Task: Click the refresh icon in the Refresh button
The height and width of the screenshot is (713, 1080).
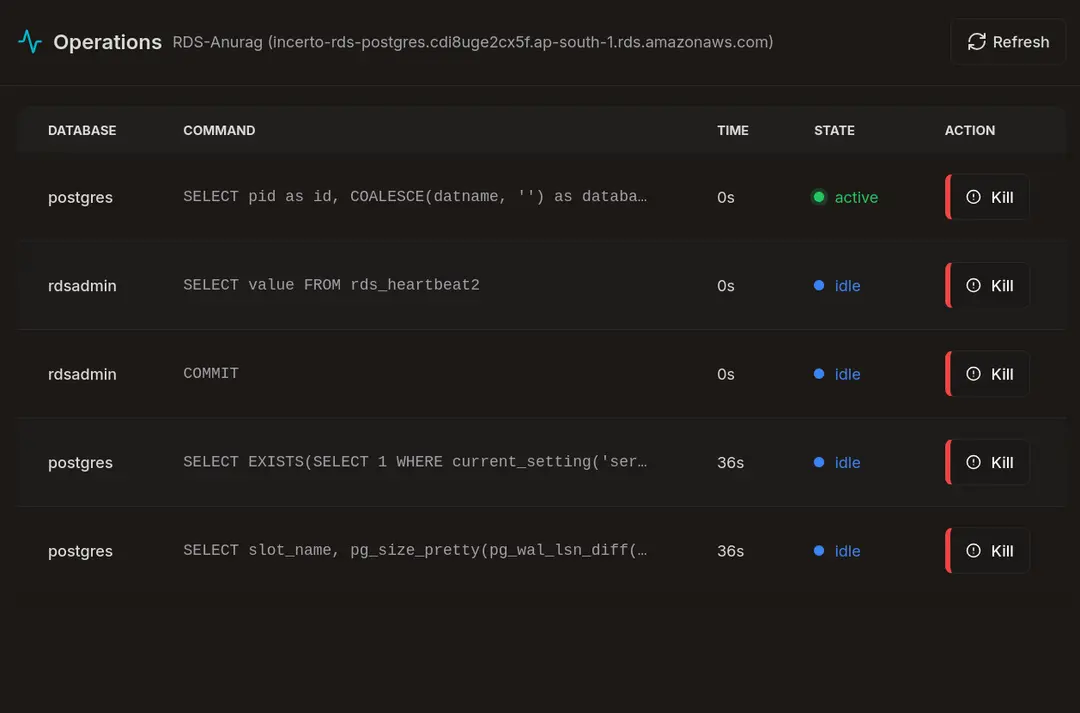Action: click(976, 42)
